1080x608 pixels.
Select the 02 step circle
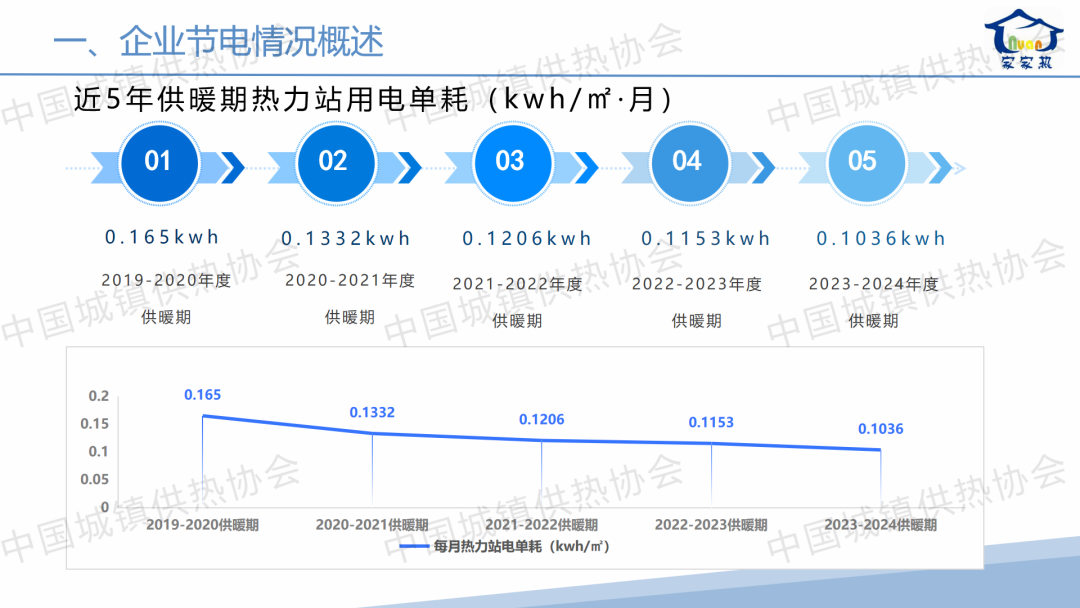click(x=334, y=162)
